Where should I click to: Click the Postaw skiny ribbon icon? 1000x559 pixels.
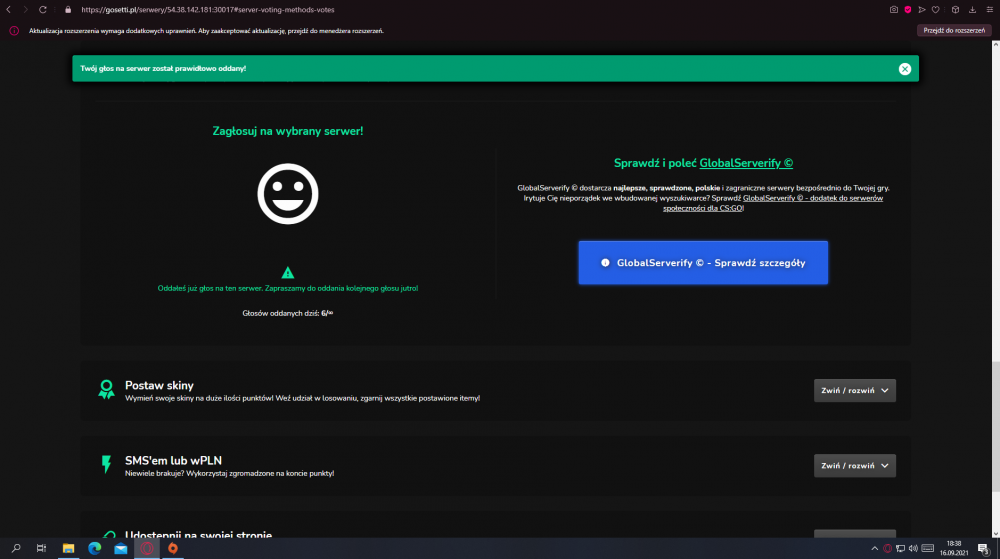(x=107, y=389)
